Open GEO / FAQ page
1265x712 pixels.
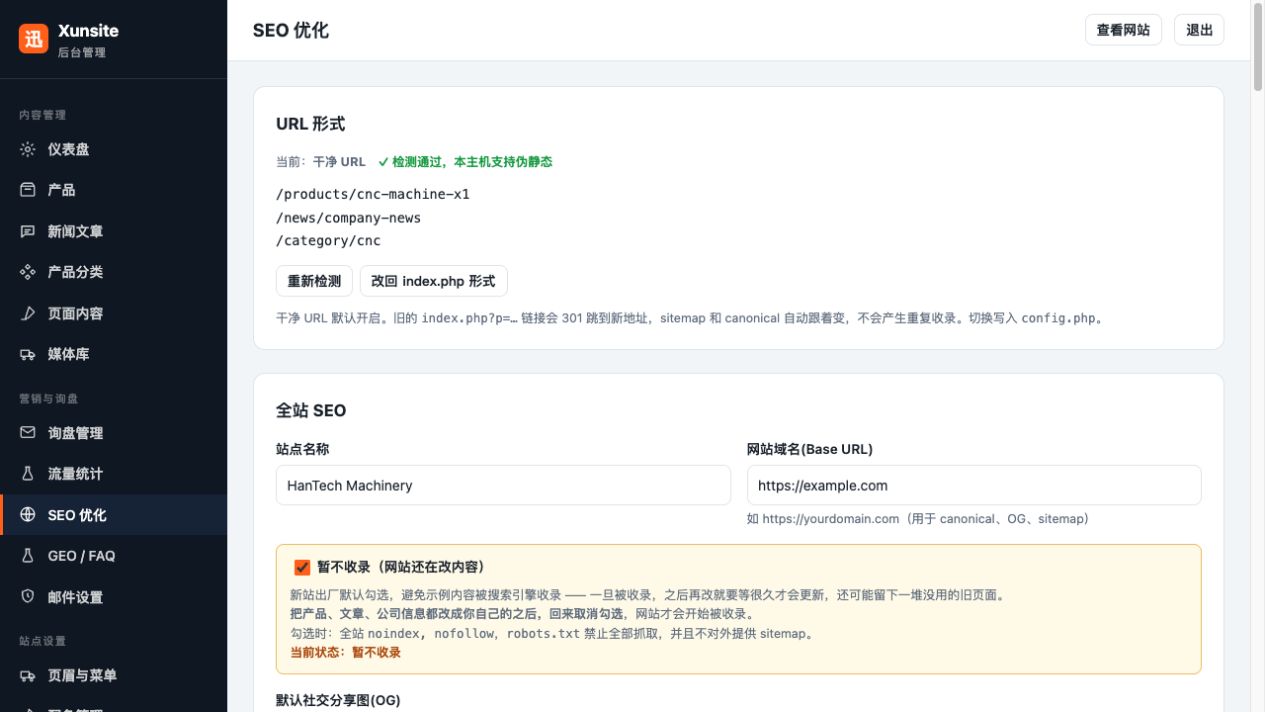click(113, 556)
